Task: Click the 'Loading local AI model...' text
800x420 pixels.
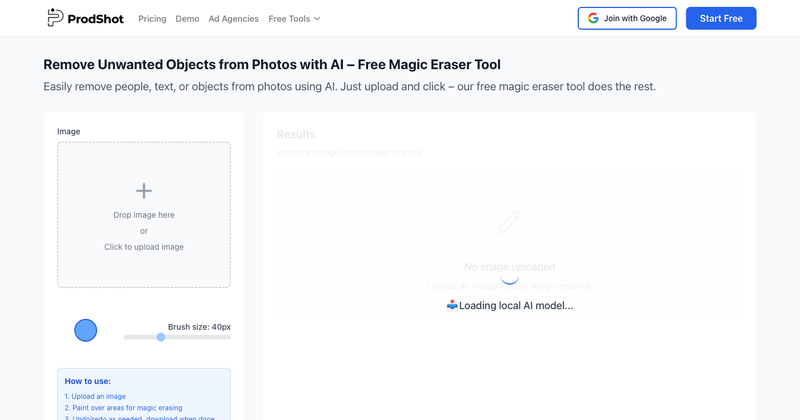Action: coord(516,306)
